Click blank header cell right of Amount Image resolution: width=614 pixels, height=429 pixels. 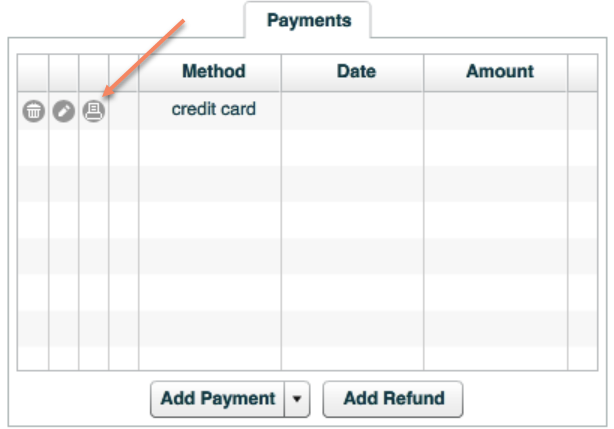click(582, 72)
